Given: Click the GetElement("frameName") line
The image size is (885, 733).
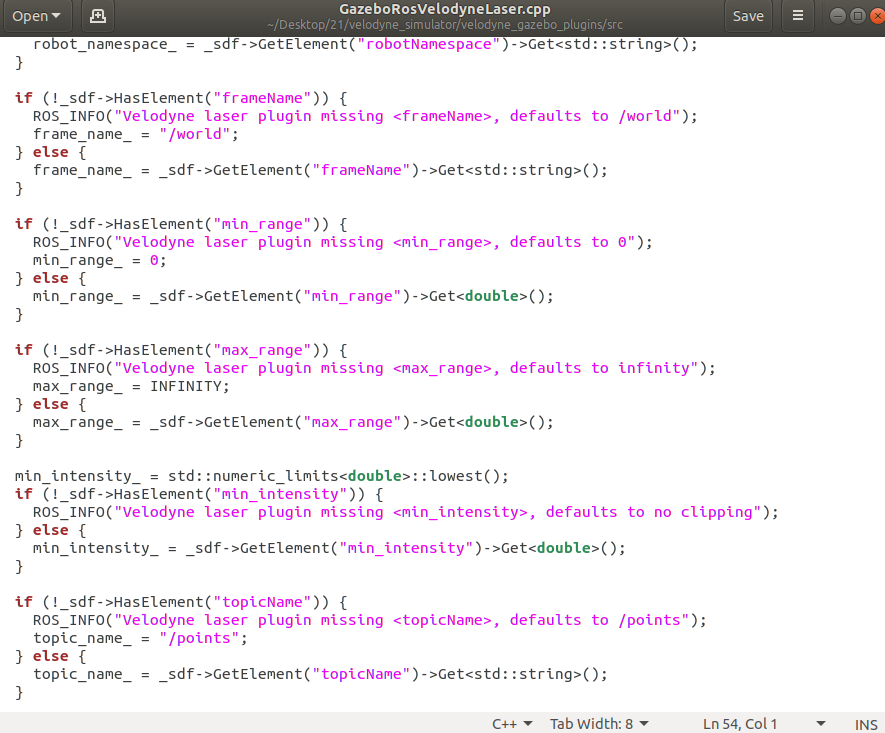Looking at the screenshot, I should click(x=320, y=170).
